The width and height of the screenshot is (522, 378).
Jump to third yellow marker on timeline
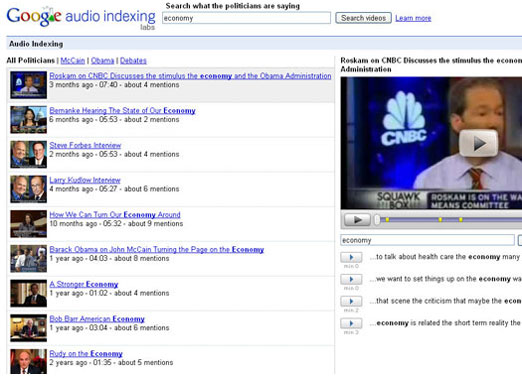[461, 220]
